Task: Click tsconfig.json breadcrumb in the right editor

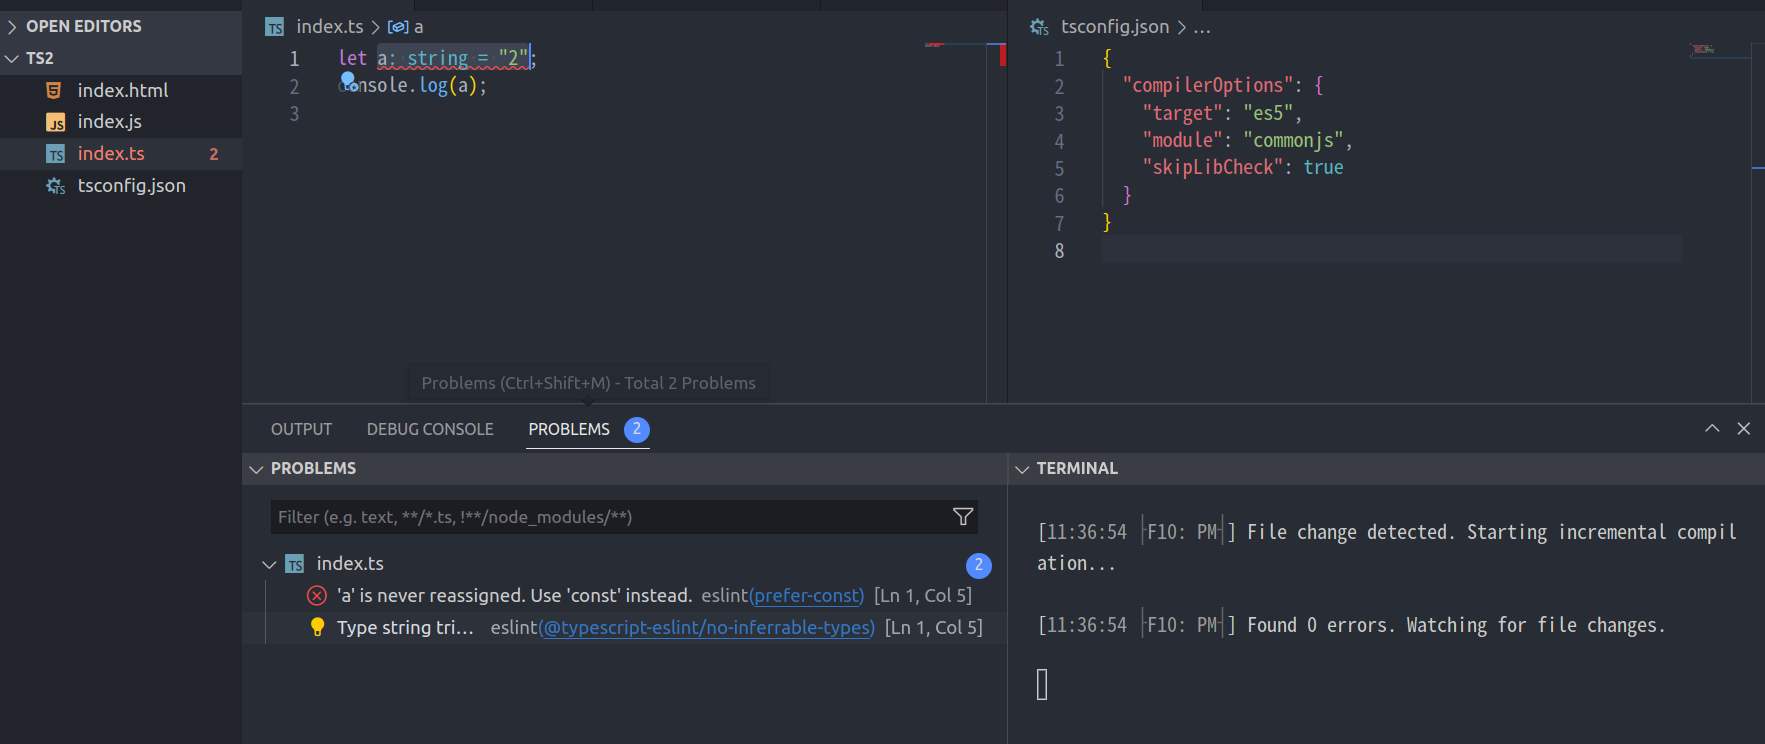Action: (1114, 26)
